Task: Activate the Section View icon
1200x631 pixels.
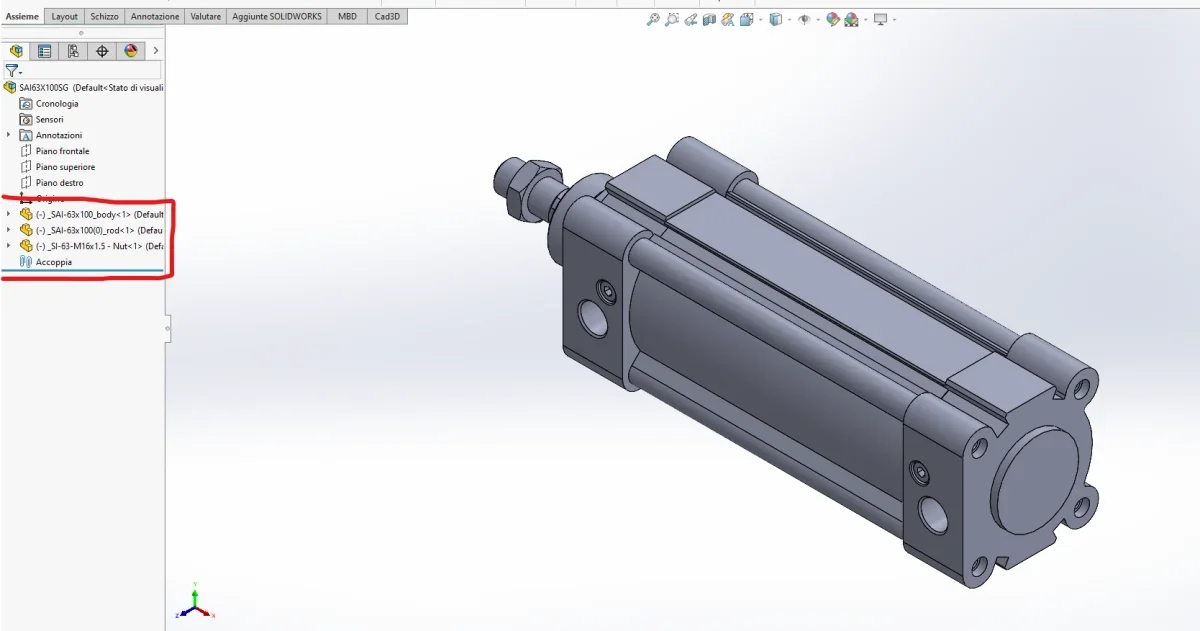Action: point(709,19)
